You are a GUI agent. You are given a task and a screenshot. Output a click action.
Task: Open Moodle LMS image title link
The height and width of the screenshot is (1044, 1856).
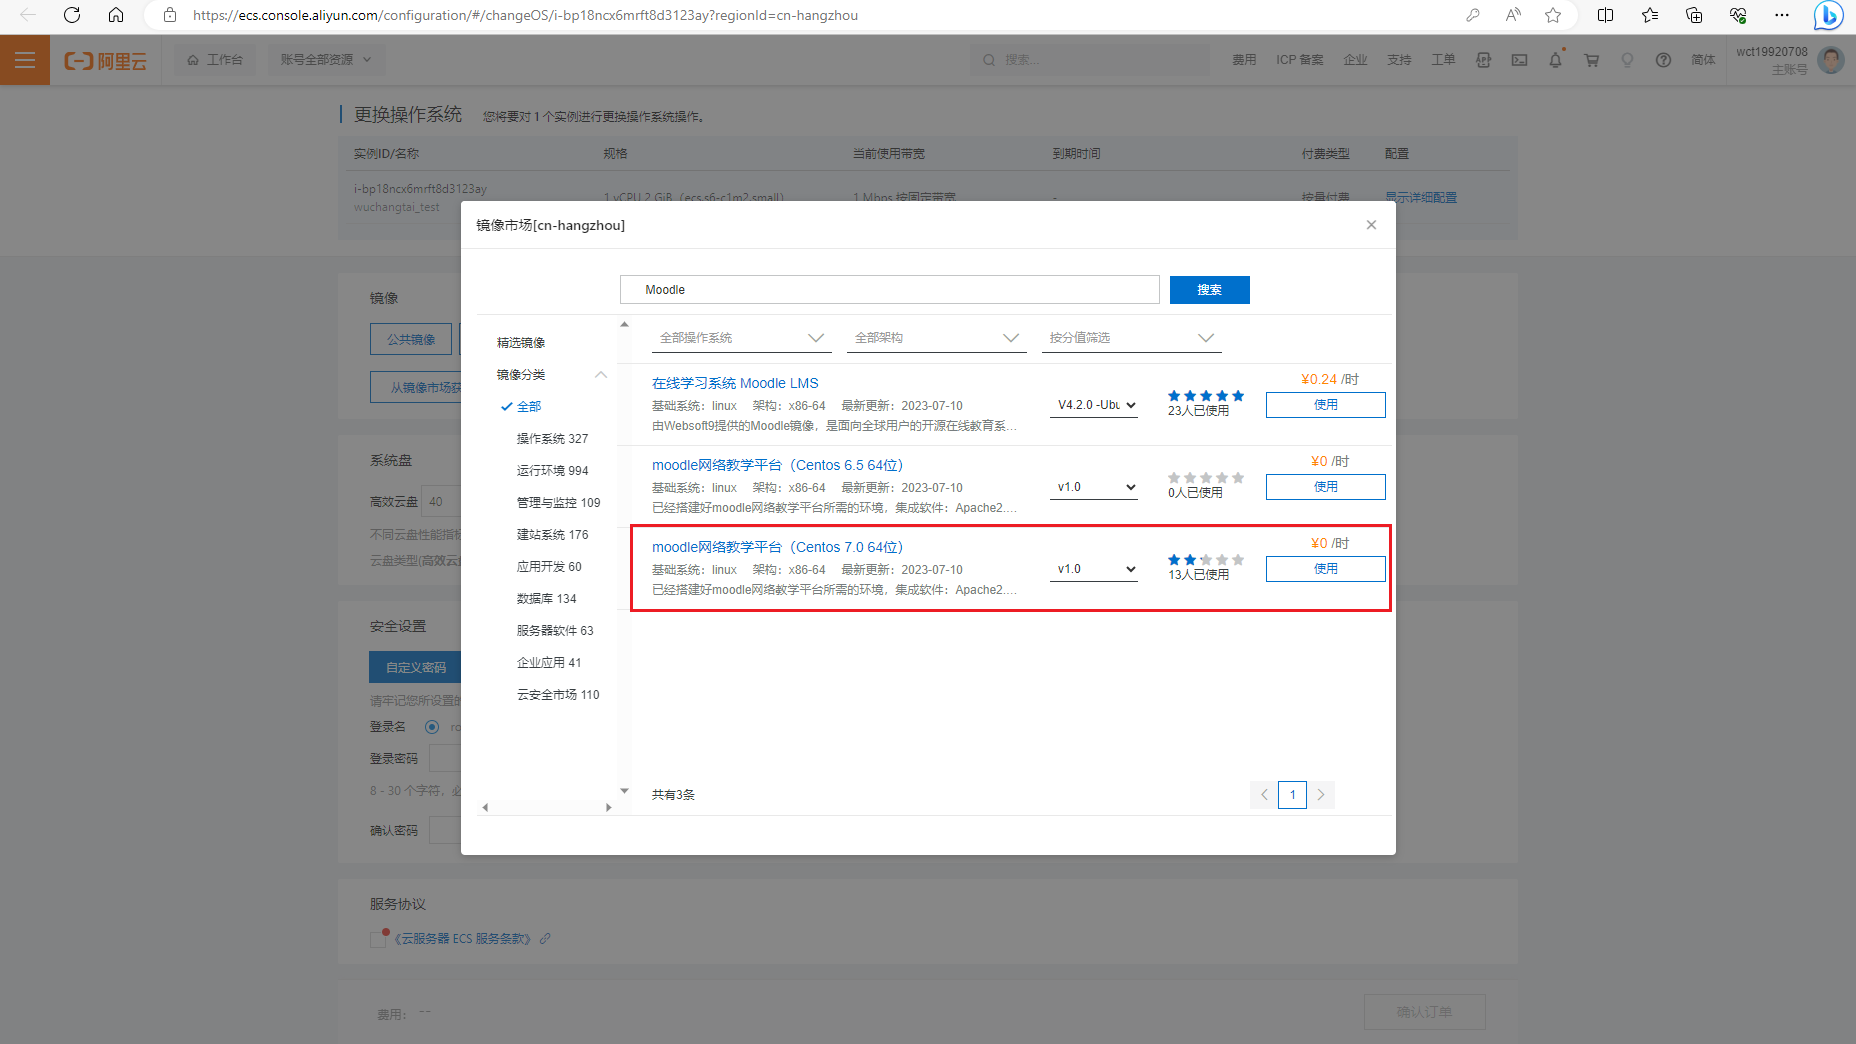point(735,383)
